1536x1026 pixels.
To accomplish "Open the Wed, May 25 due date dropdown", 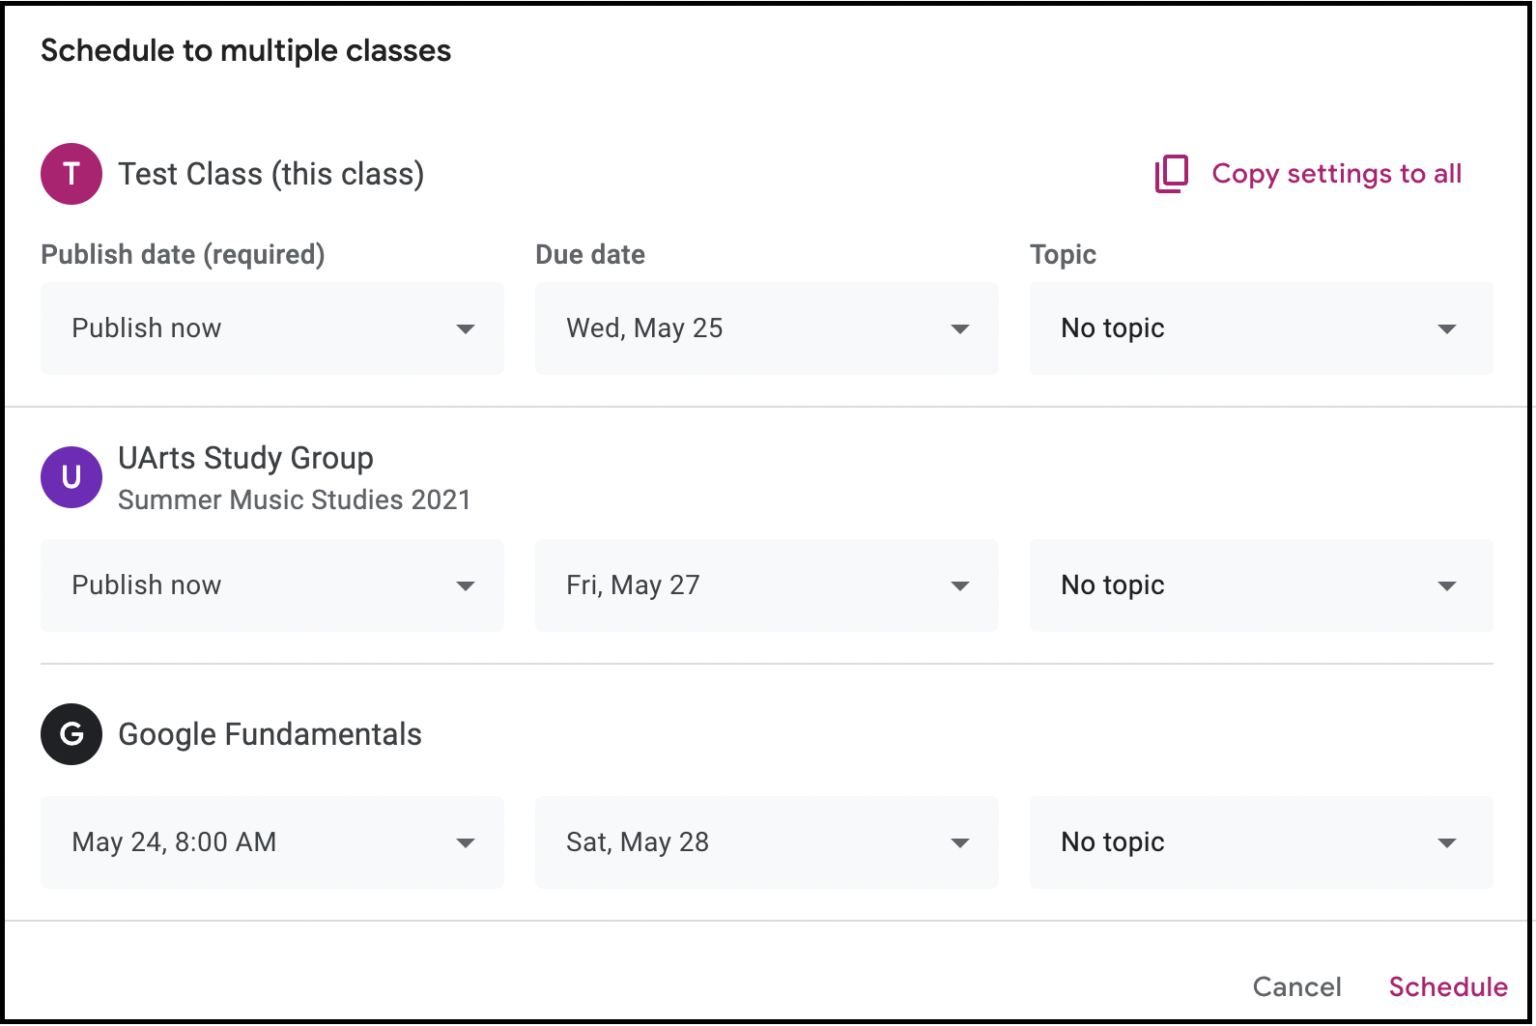I will pyautogui.click(x=766, y=329).
